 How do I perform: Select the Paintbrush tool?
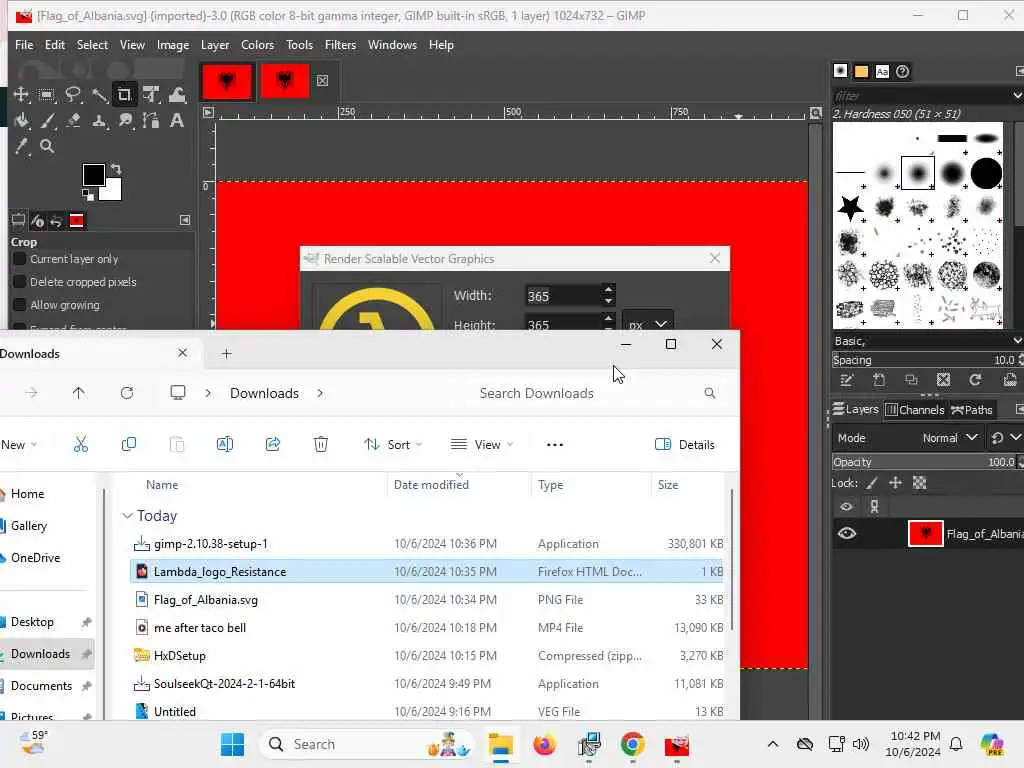(x=46, y=121)
